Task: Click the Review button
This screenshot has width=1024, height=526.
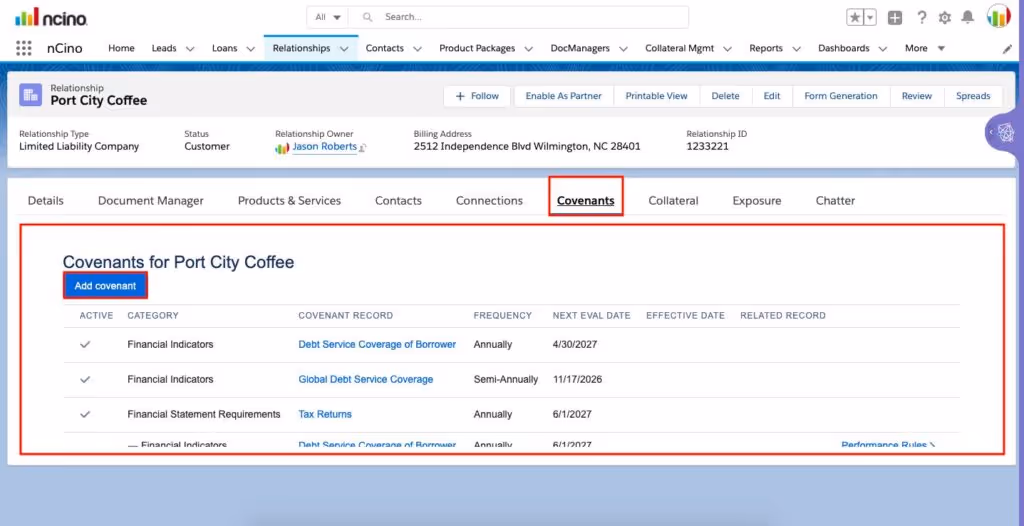Action: pos(917,96)
